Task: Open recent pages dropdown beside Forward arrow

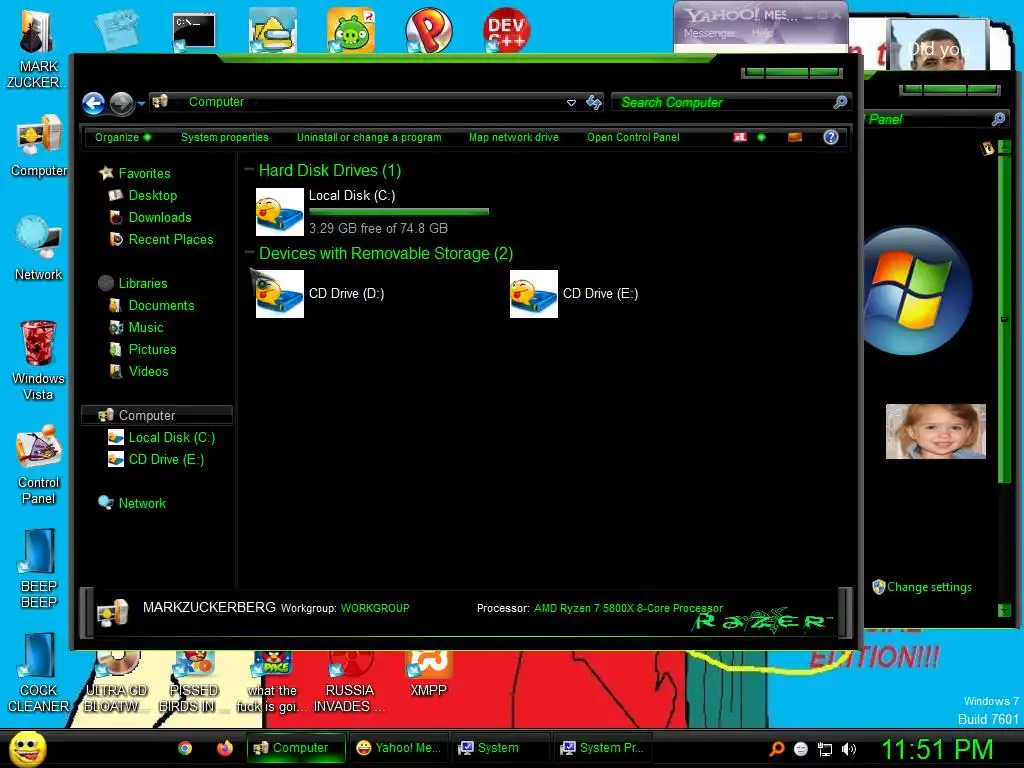Action: [141, 103]
